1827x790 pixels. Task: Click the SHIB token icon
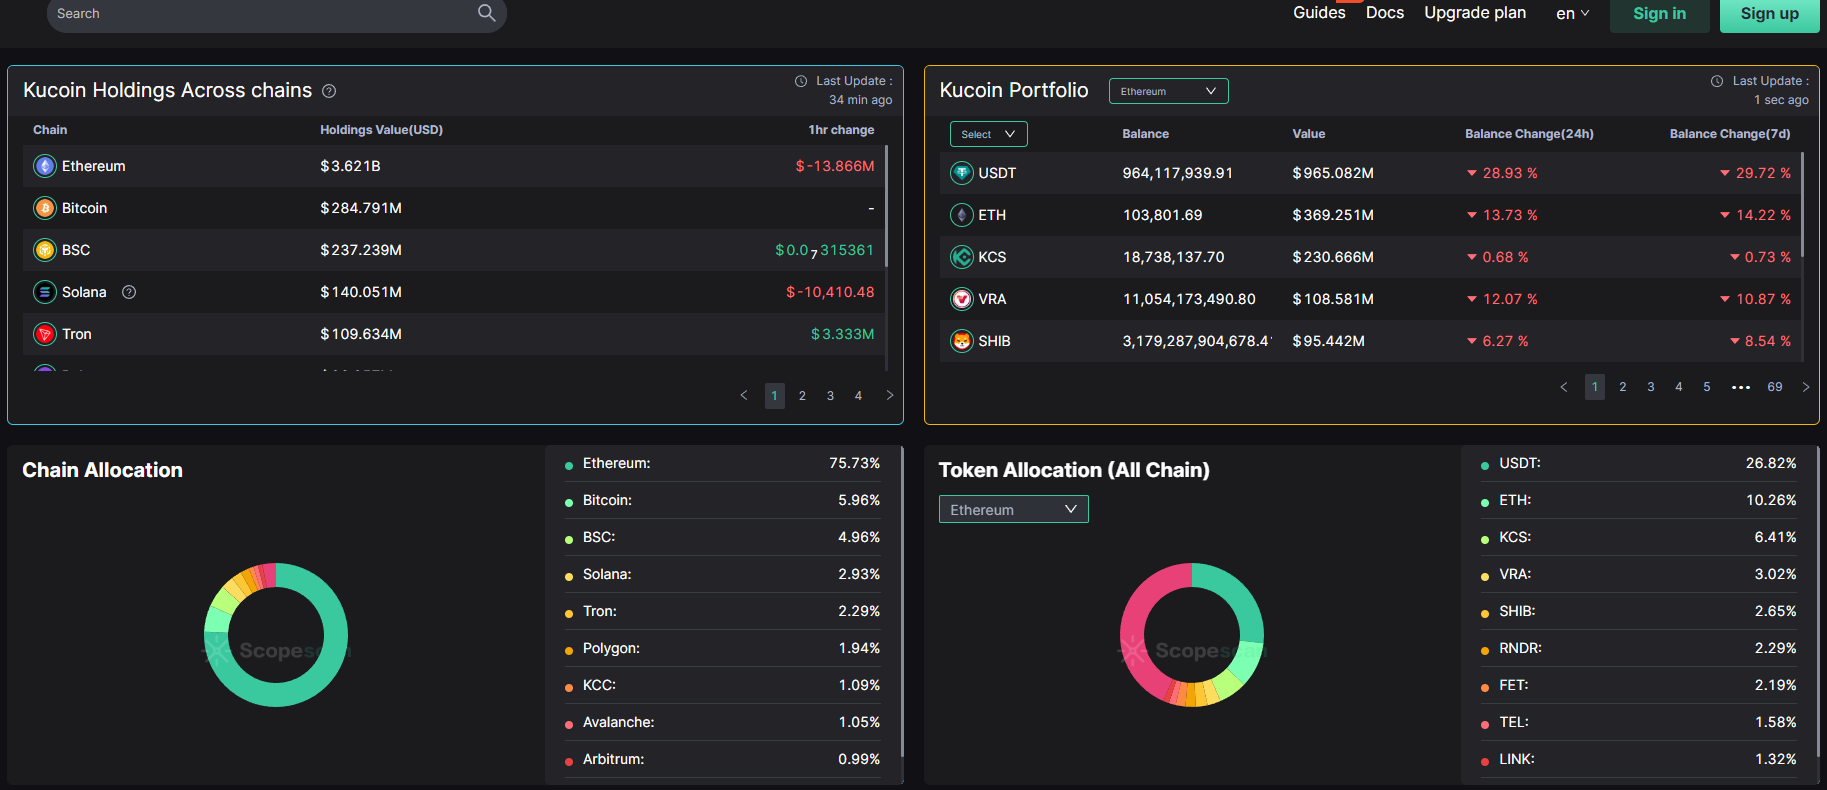pos(961,341)
